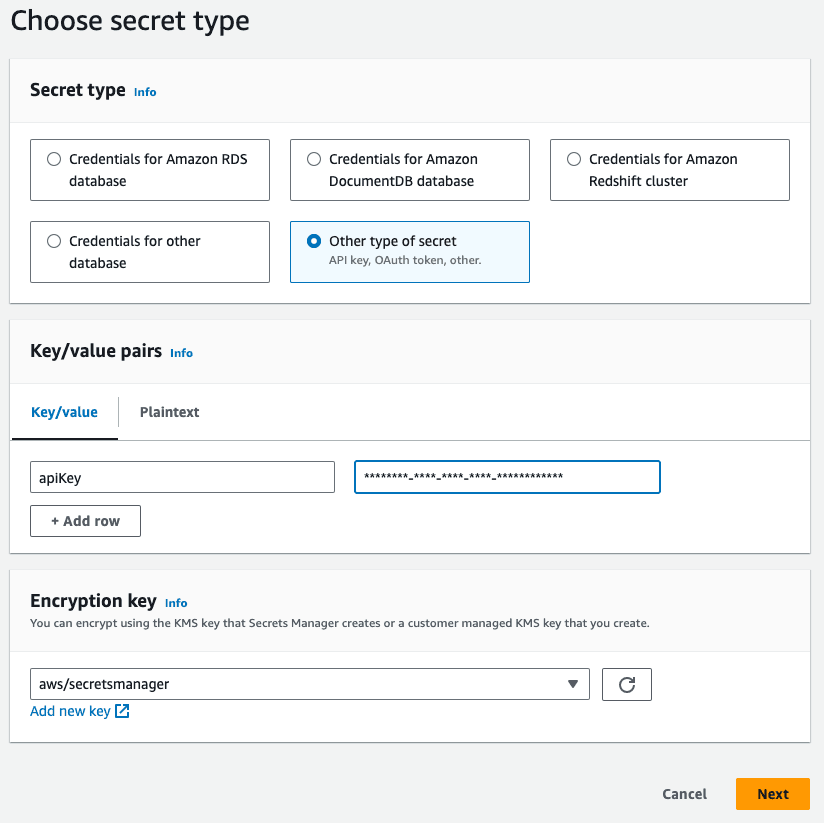Click the masked secret value input field
The width and height of the screenshot is (824, 823).
point(507,477)
